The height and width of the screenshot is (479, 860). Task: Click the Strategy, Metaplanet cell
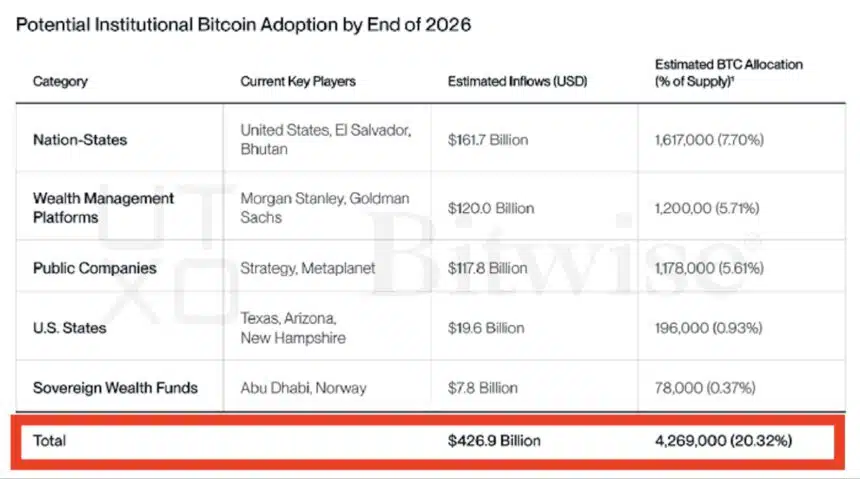[308, 268]
